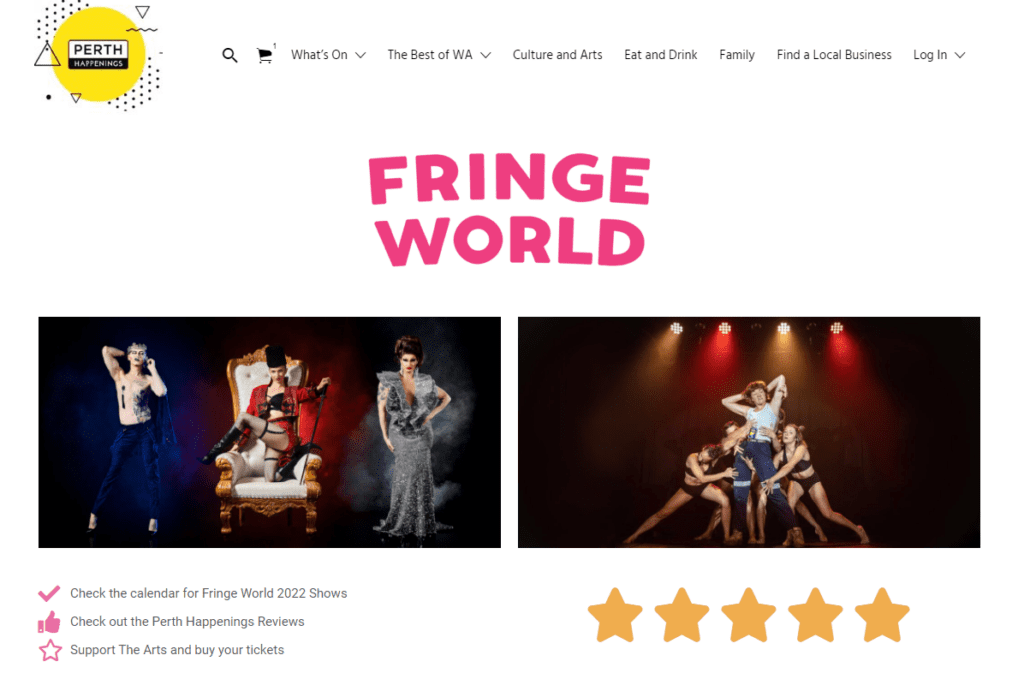Click the pink thumbs-up icon
Viewport: 1024px width, 691px height.
tap(49, 622)
